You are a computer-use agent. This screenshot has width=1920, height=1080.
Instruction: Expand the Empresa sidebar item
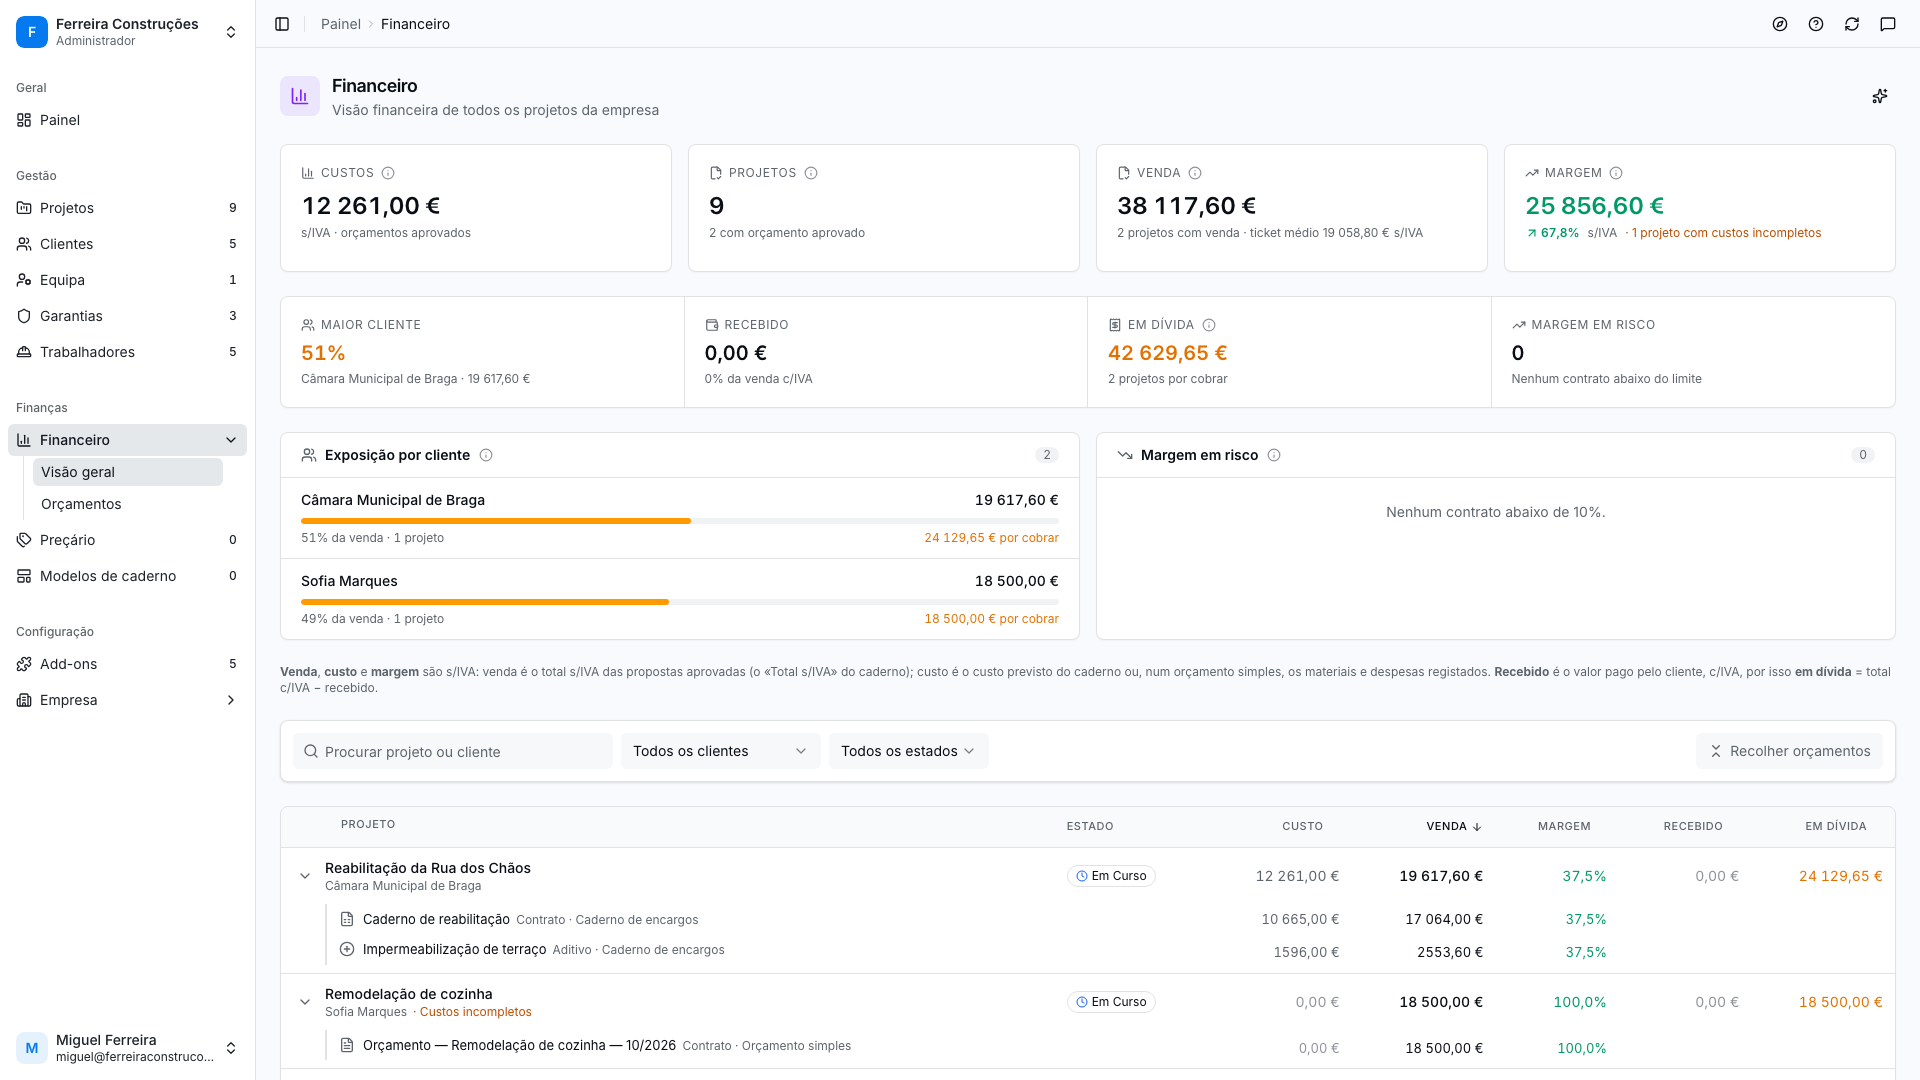coord(231,700)
